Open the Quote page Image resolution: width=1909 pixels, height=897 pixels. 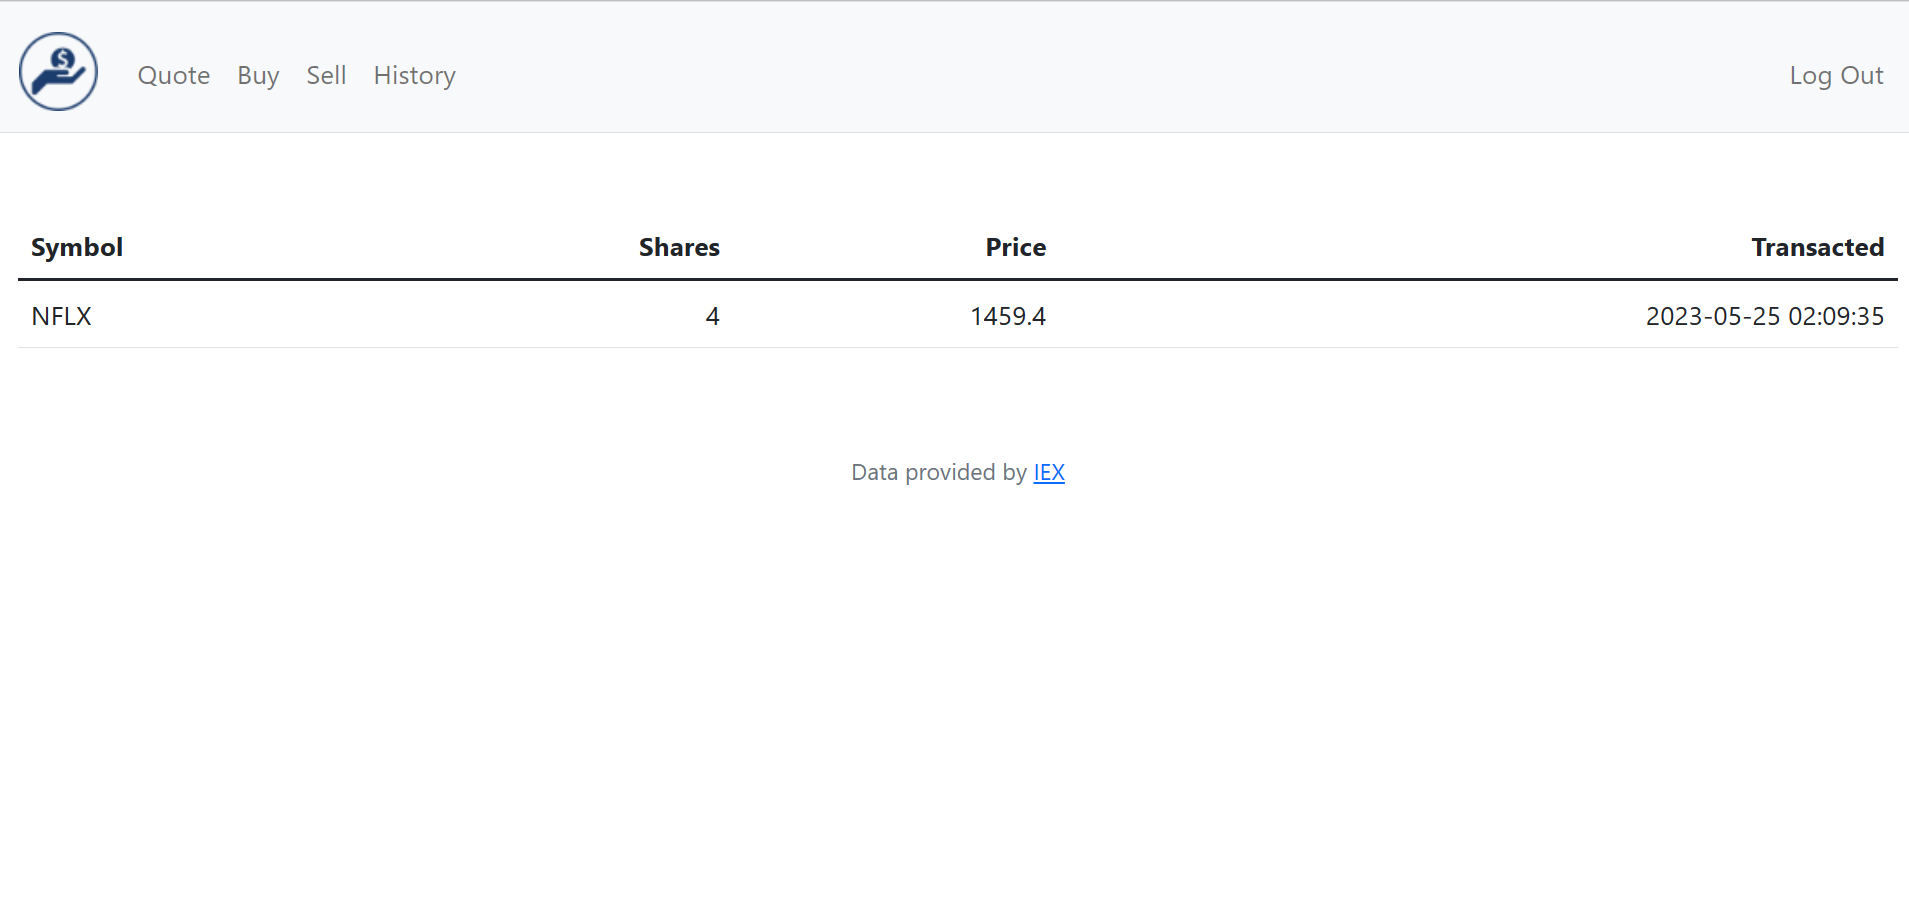pos(174,76)
